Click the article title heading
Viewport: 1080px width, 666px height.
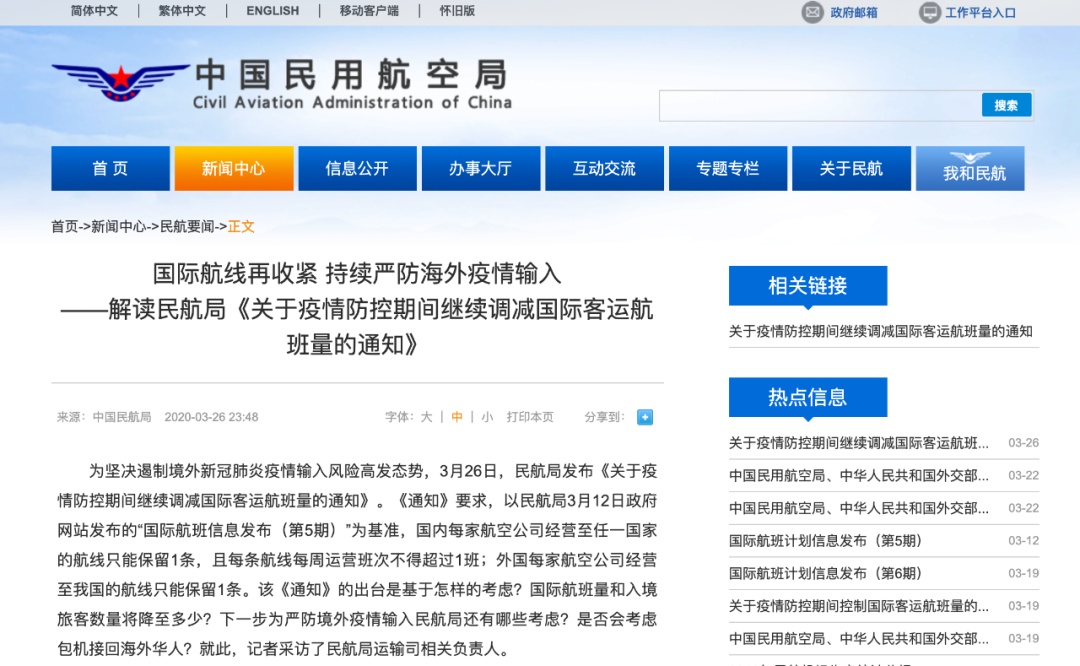pos(357,309)
